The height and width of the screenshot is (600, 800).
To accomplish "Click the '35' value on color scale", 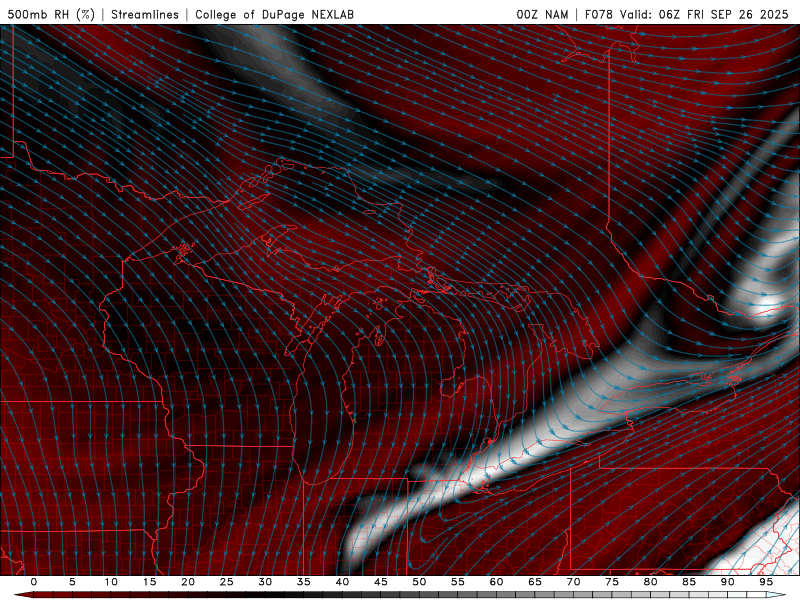I will [x=304, y=582].
